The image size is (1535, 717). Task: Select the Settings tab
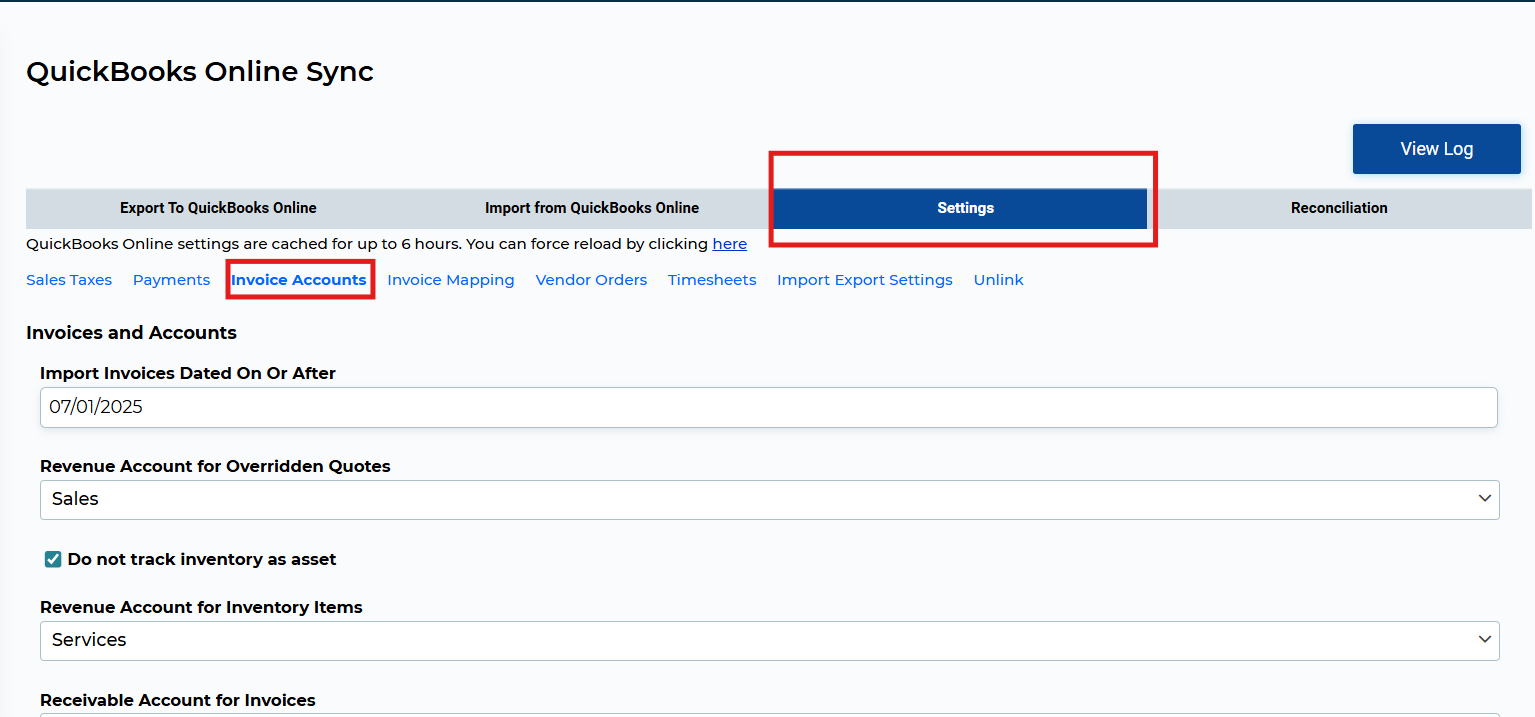click(x=965, y=208)
